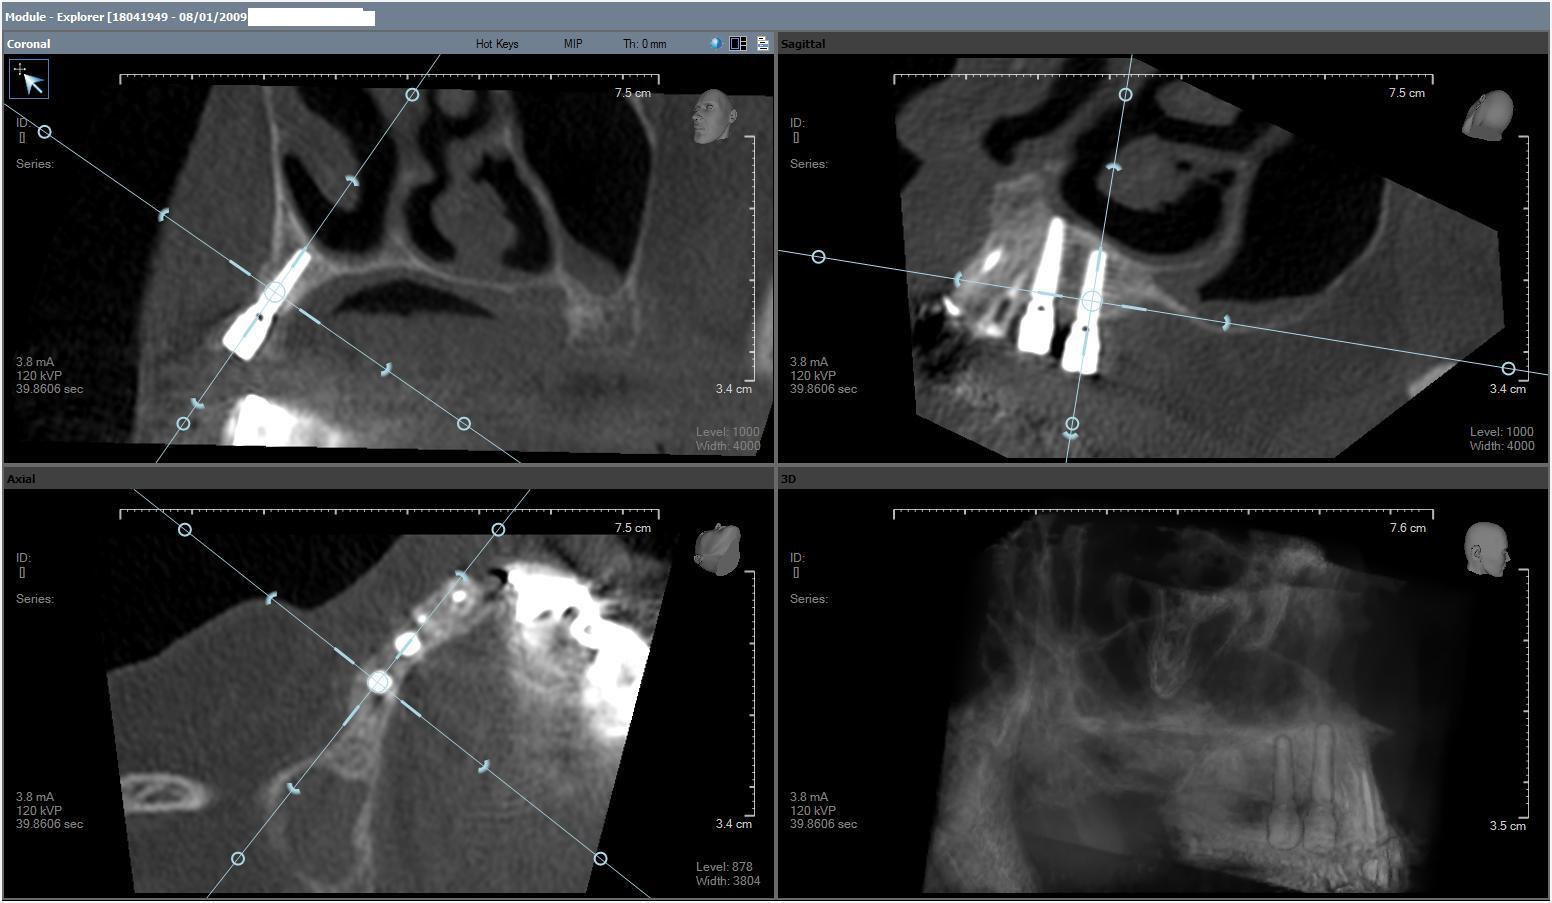Grab the bottom-left rotation handle in Axial view
The image size is (1552, 903).
pos(238,858)
